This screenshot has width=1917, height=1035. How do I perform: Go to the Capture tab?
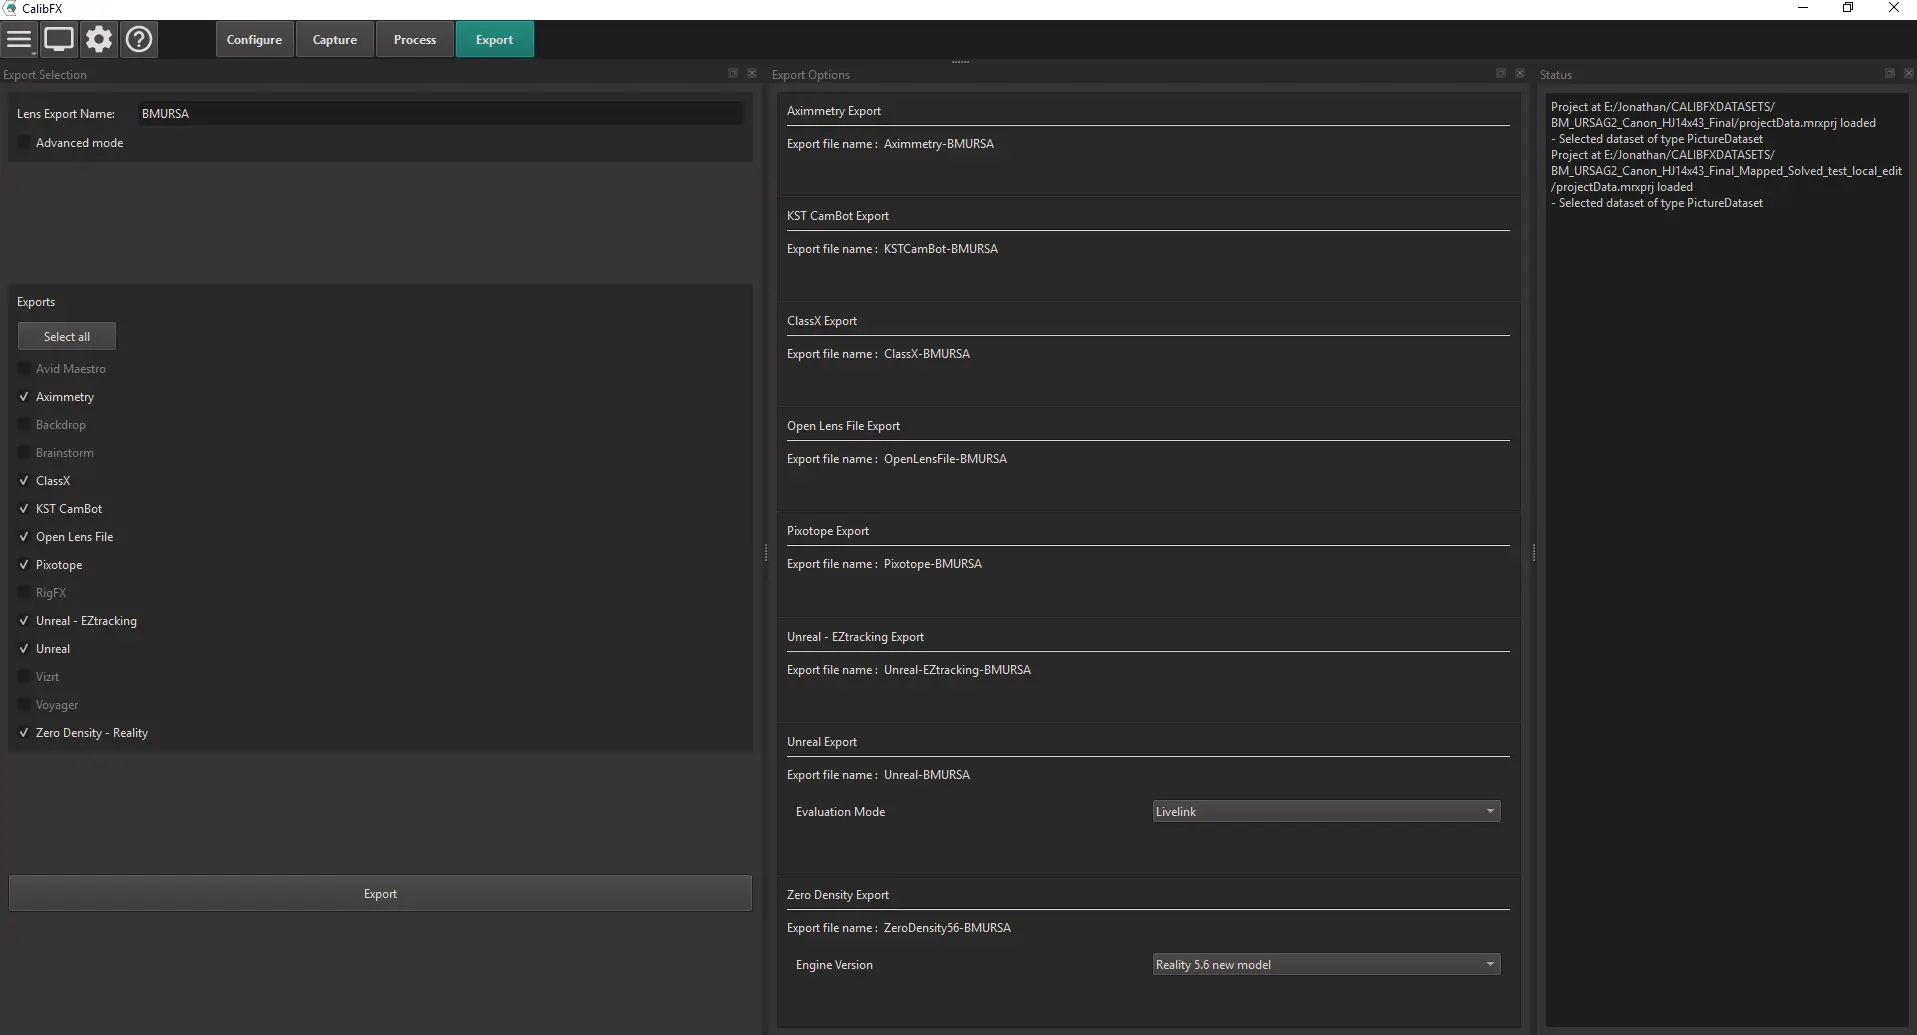(335, 40)
